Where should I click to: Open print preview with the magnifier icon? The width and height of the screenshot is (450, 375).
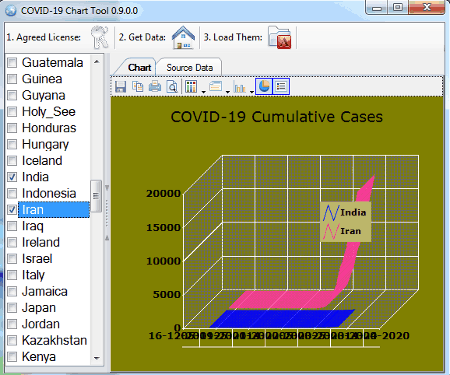pyautogui.click(x=172, y=87)
